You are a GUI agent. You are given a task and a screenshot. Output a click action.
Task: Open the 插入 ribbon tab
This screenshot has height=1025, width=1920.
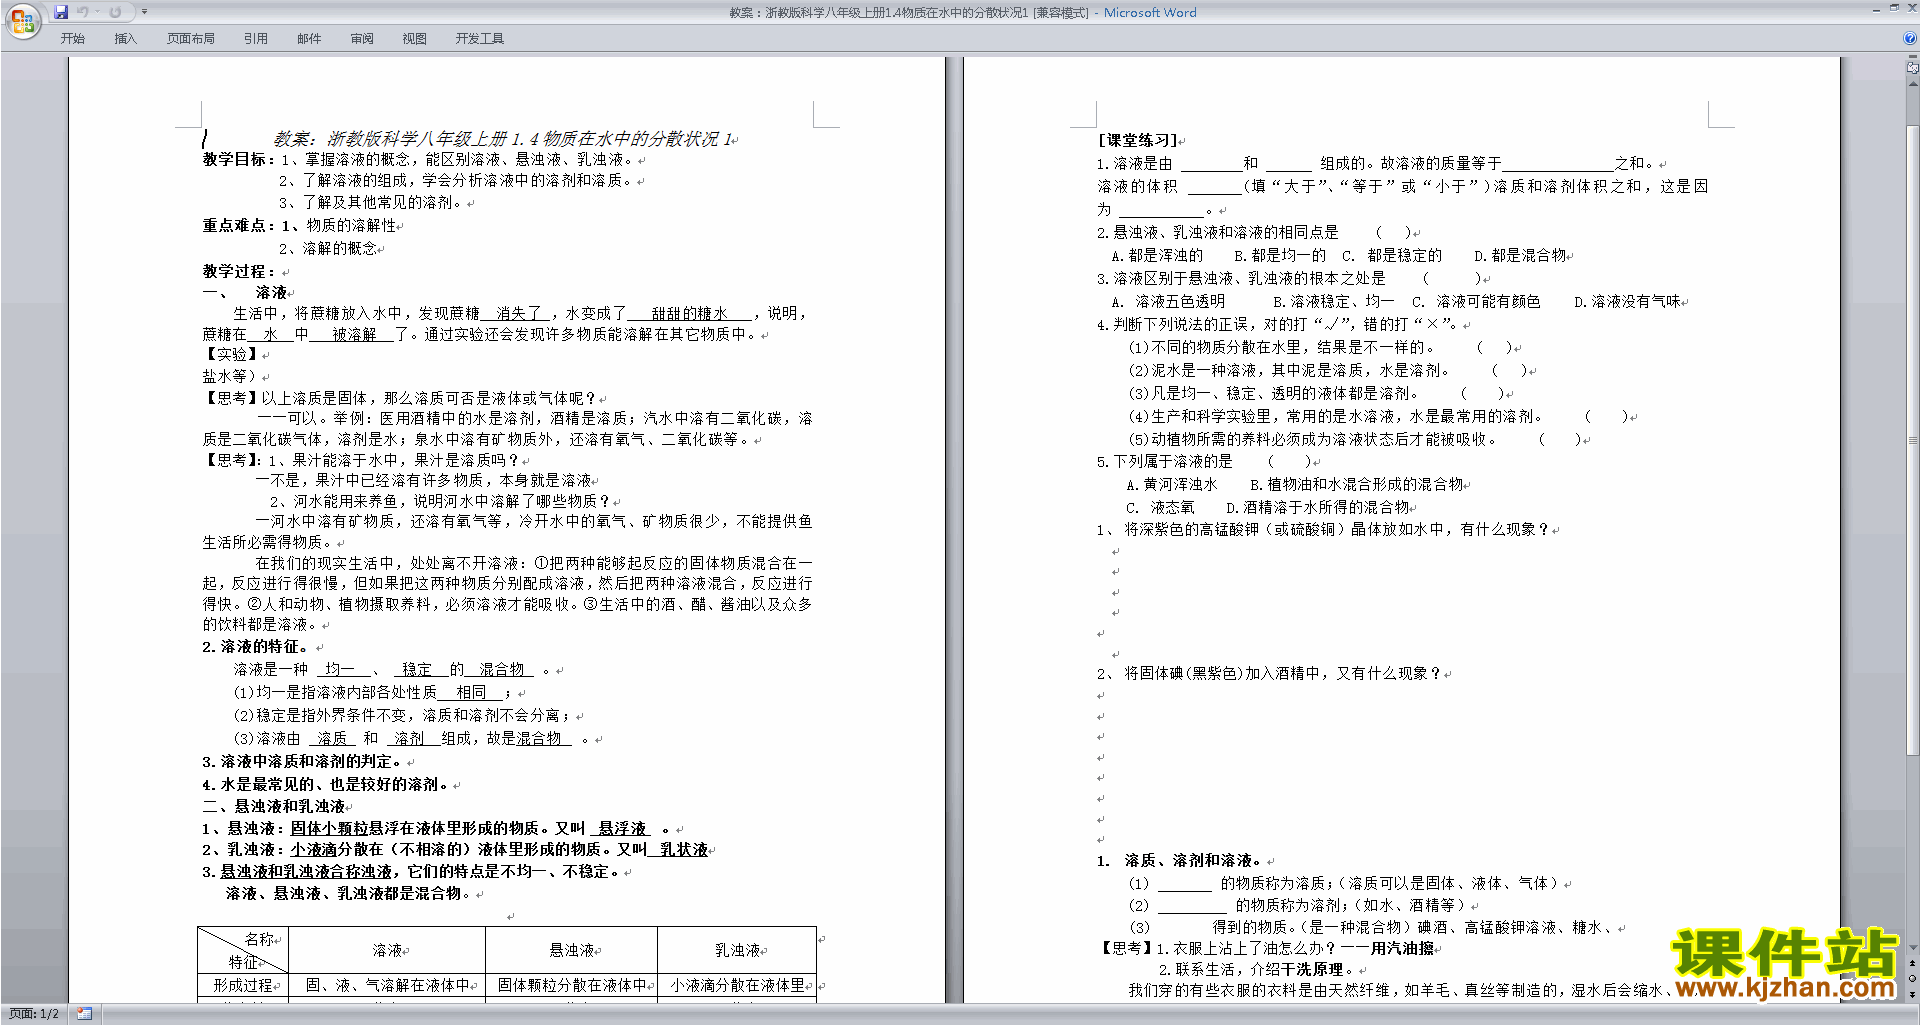click(125, 39)
